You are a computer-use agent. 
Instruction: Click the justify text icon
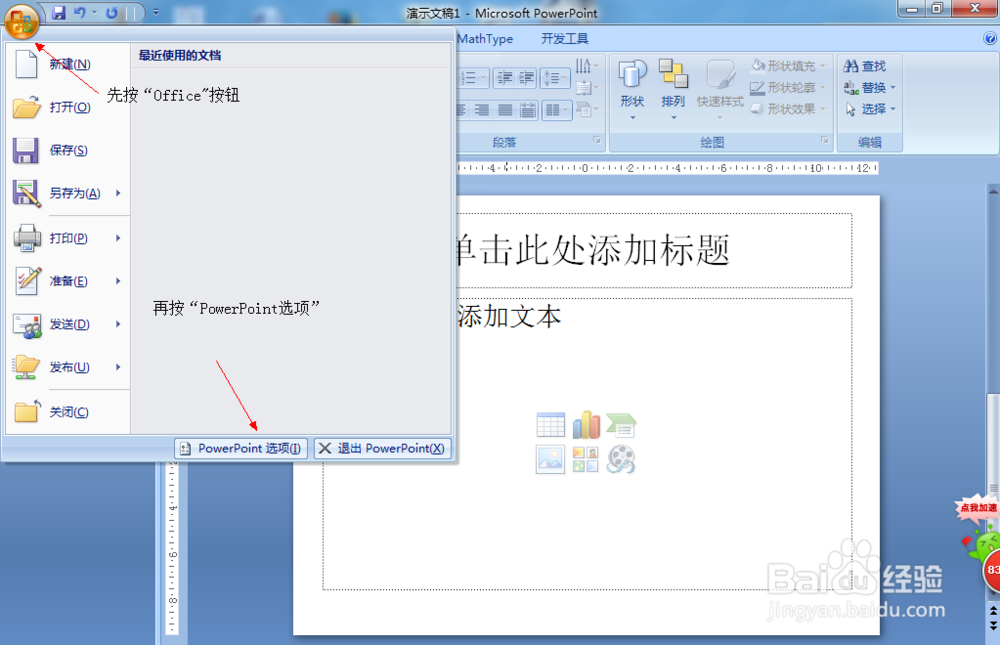click(x=504, y=110)
